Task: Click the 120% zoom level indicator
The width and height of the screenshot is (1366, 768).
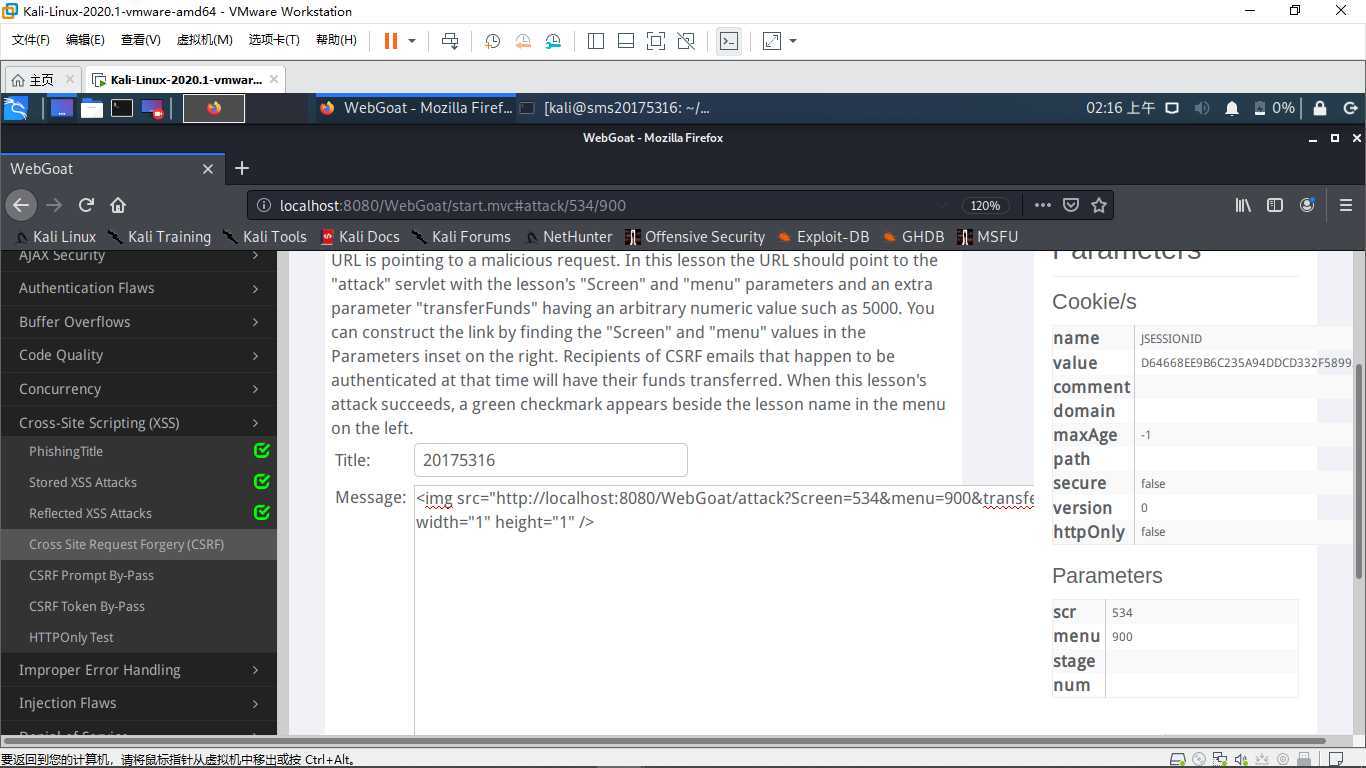Action: (x=985, y=205)
